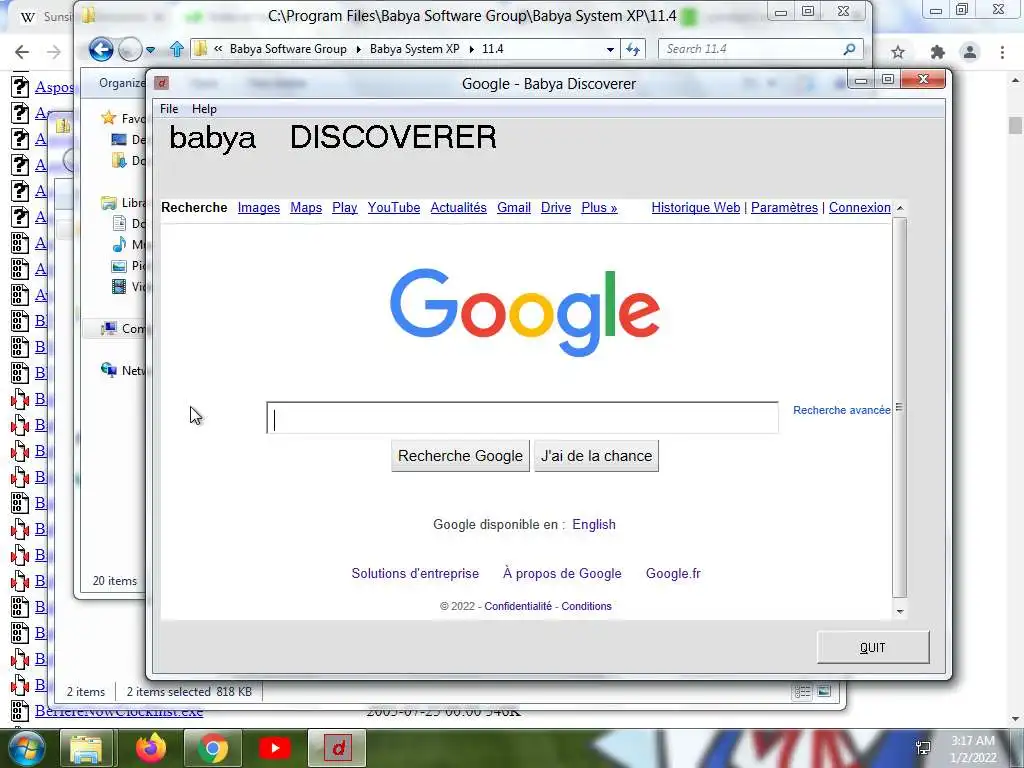Click the Chrome profile avatar icon
1024x768 pixels.
pos(970,52)
